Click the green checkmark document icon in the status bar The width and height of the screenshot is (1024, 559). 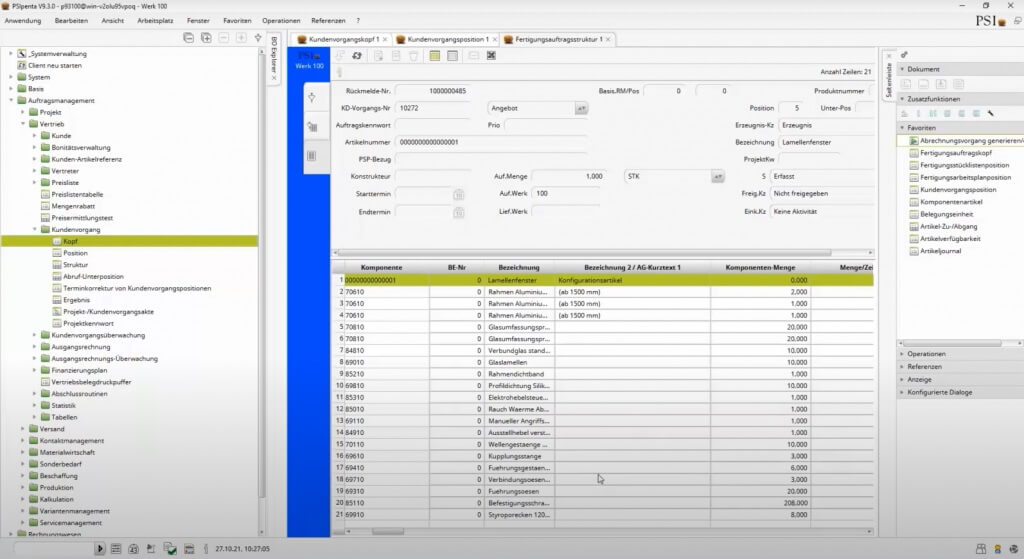[x=171, y=549]
